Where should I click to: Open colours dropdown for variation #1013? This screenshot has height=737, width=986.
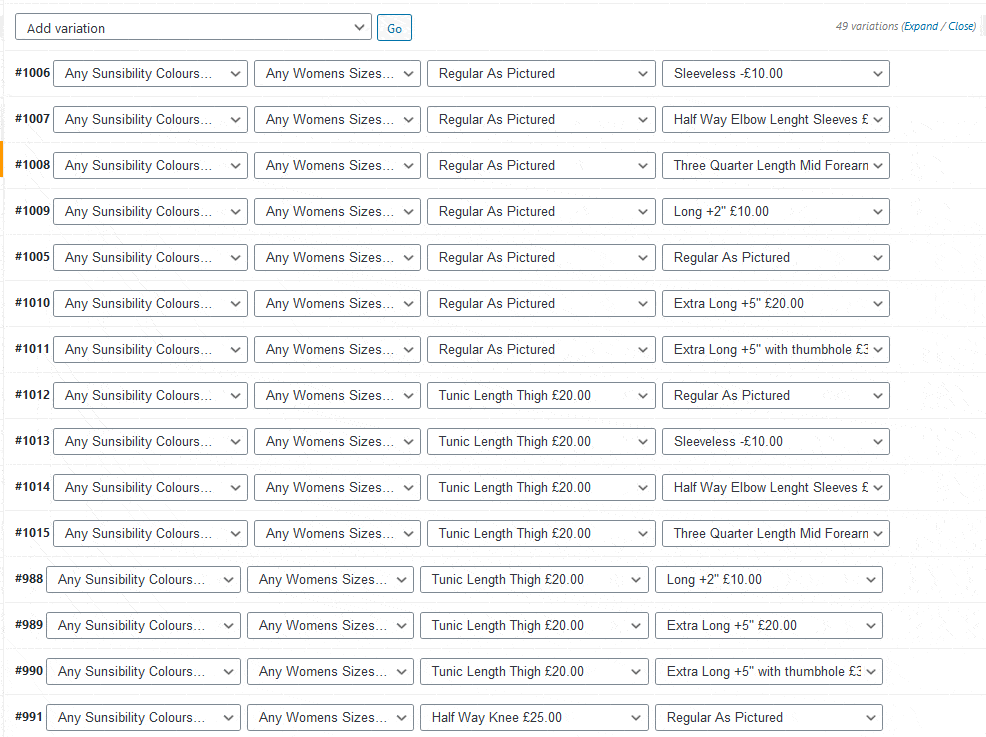(x=150, y=441)
